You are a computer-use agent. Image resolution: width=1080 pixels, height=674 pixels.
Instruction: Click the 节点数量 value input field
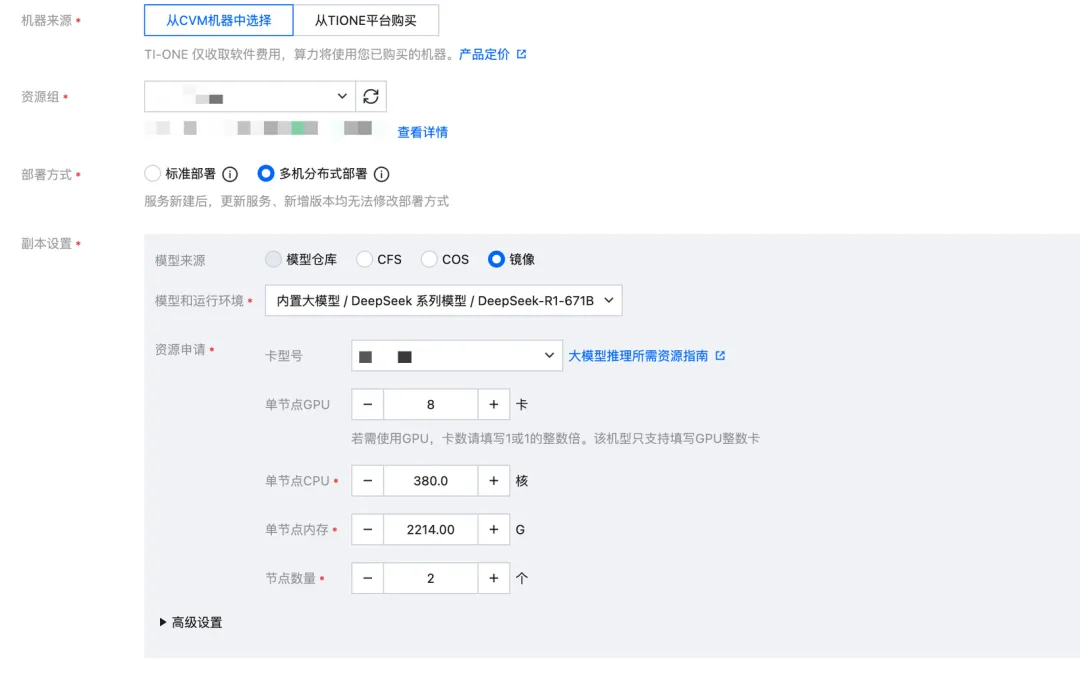(x=430, y=578)
